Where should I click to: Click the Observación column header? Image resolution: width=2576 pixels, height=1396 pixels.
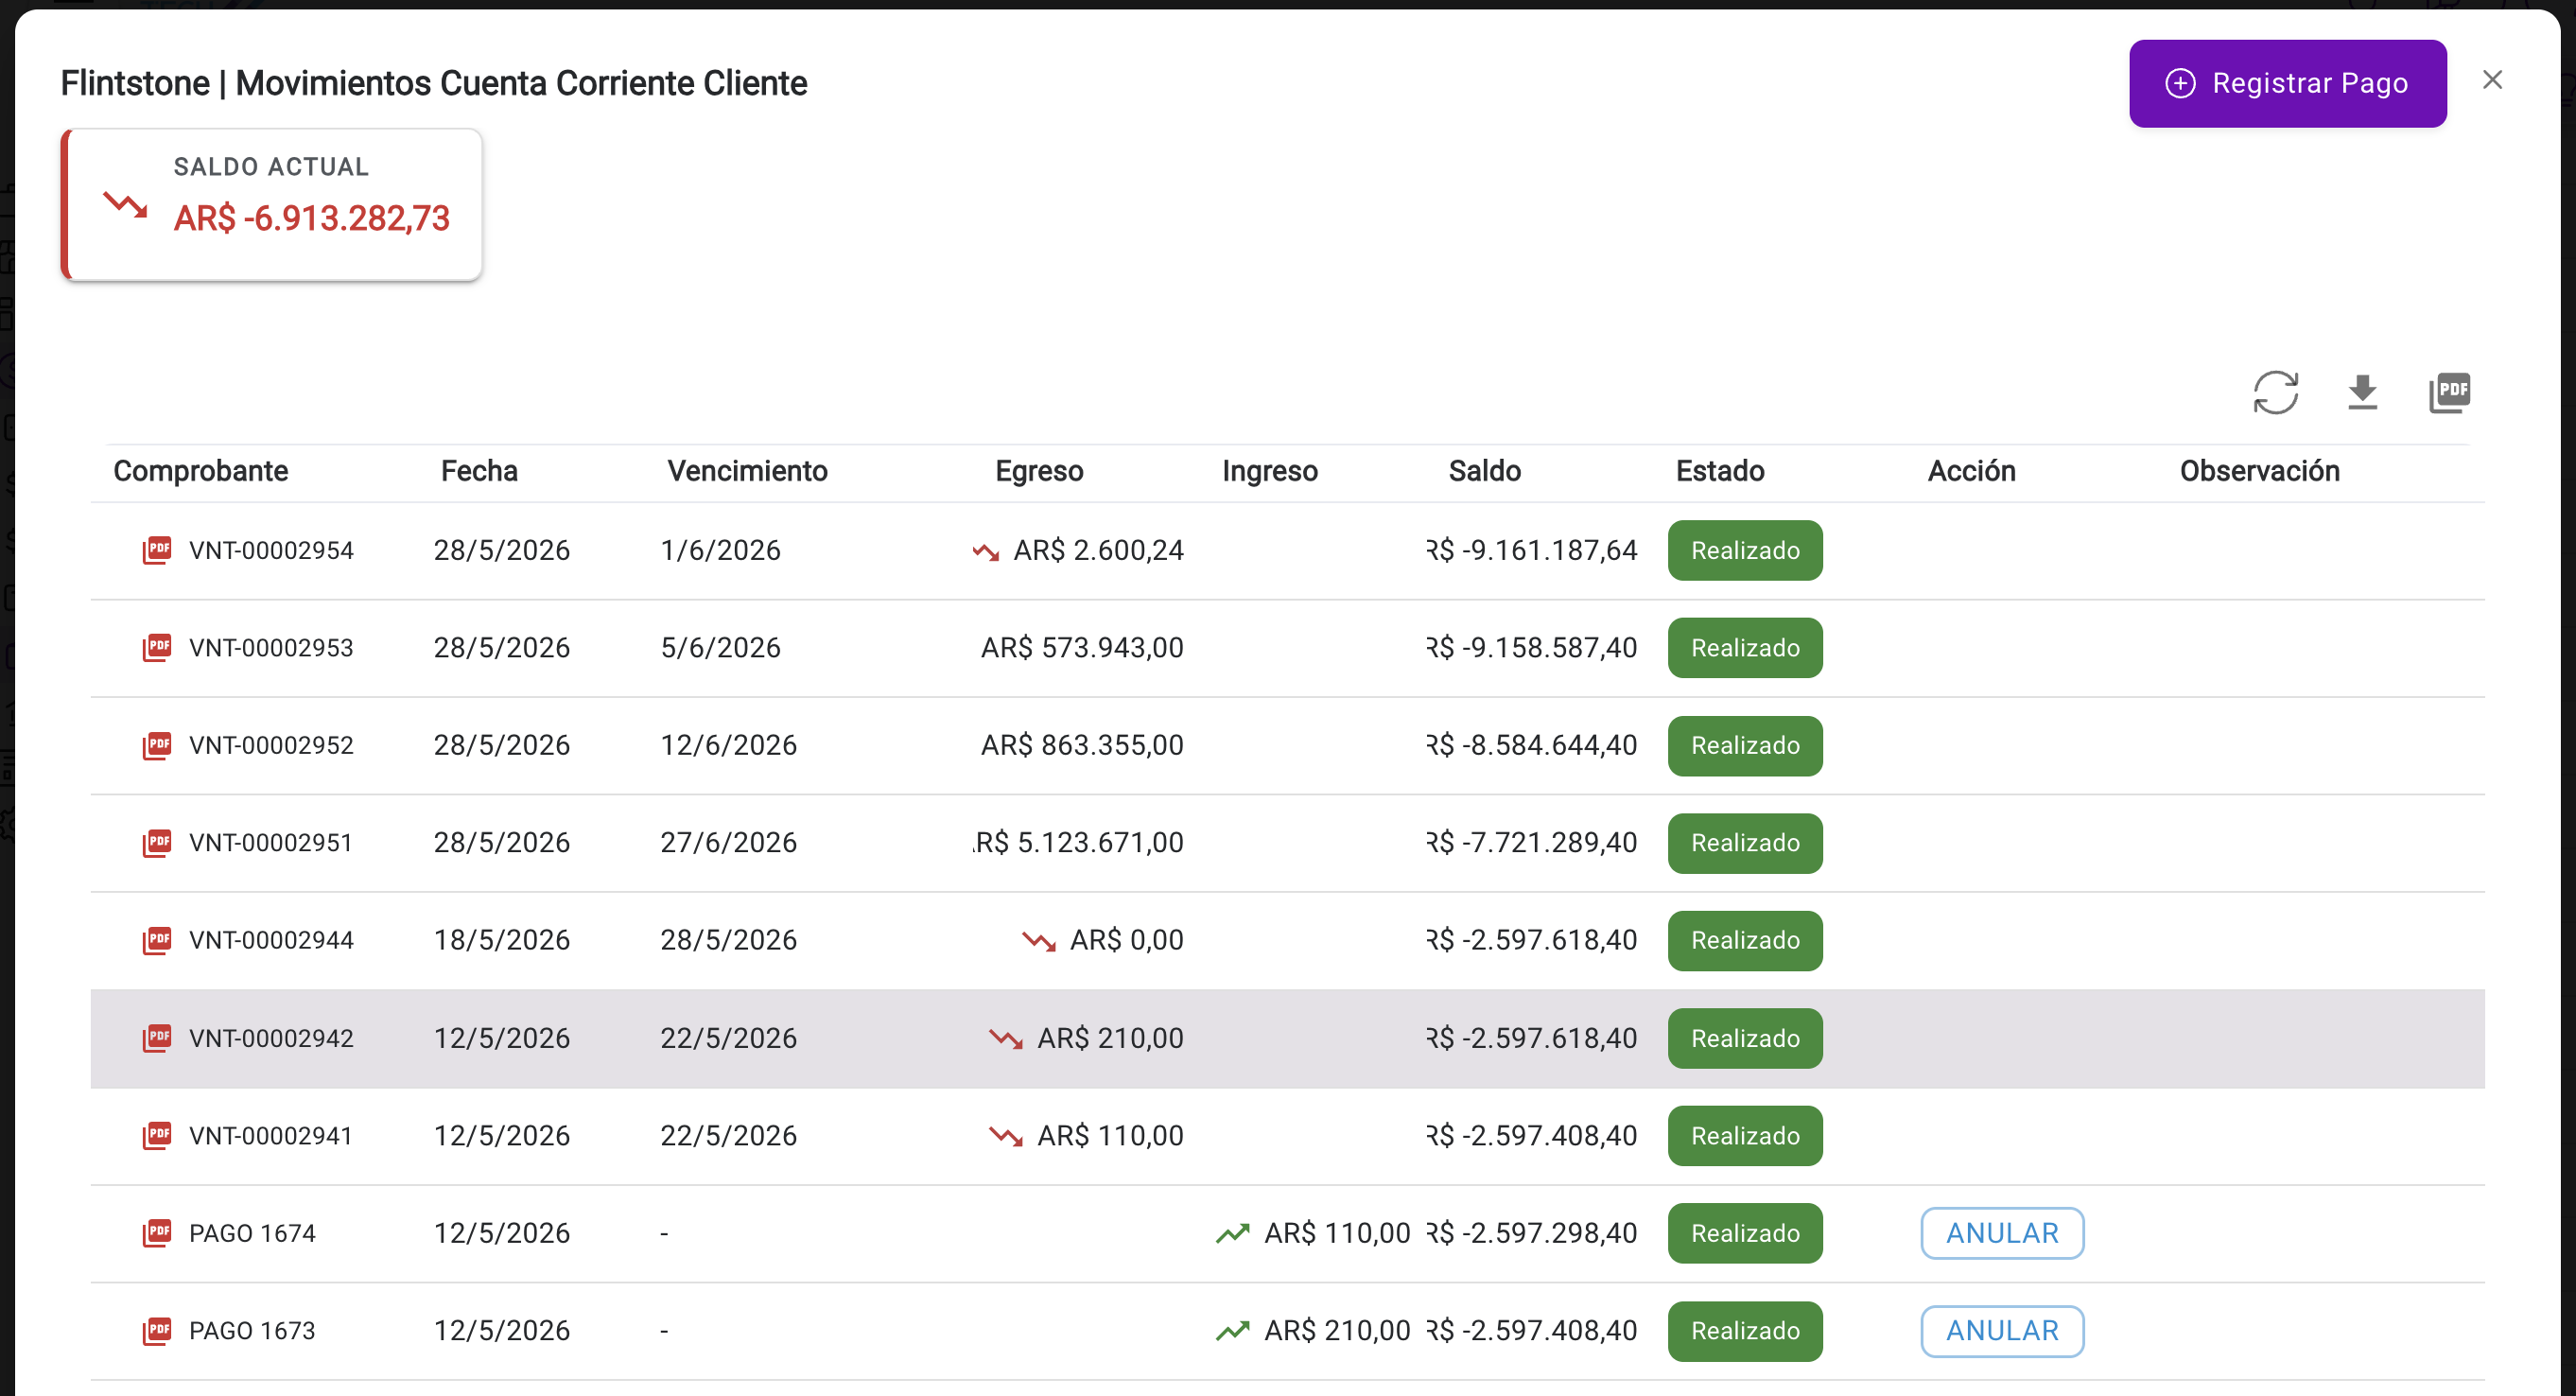click(x=2259, y=471)
